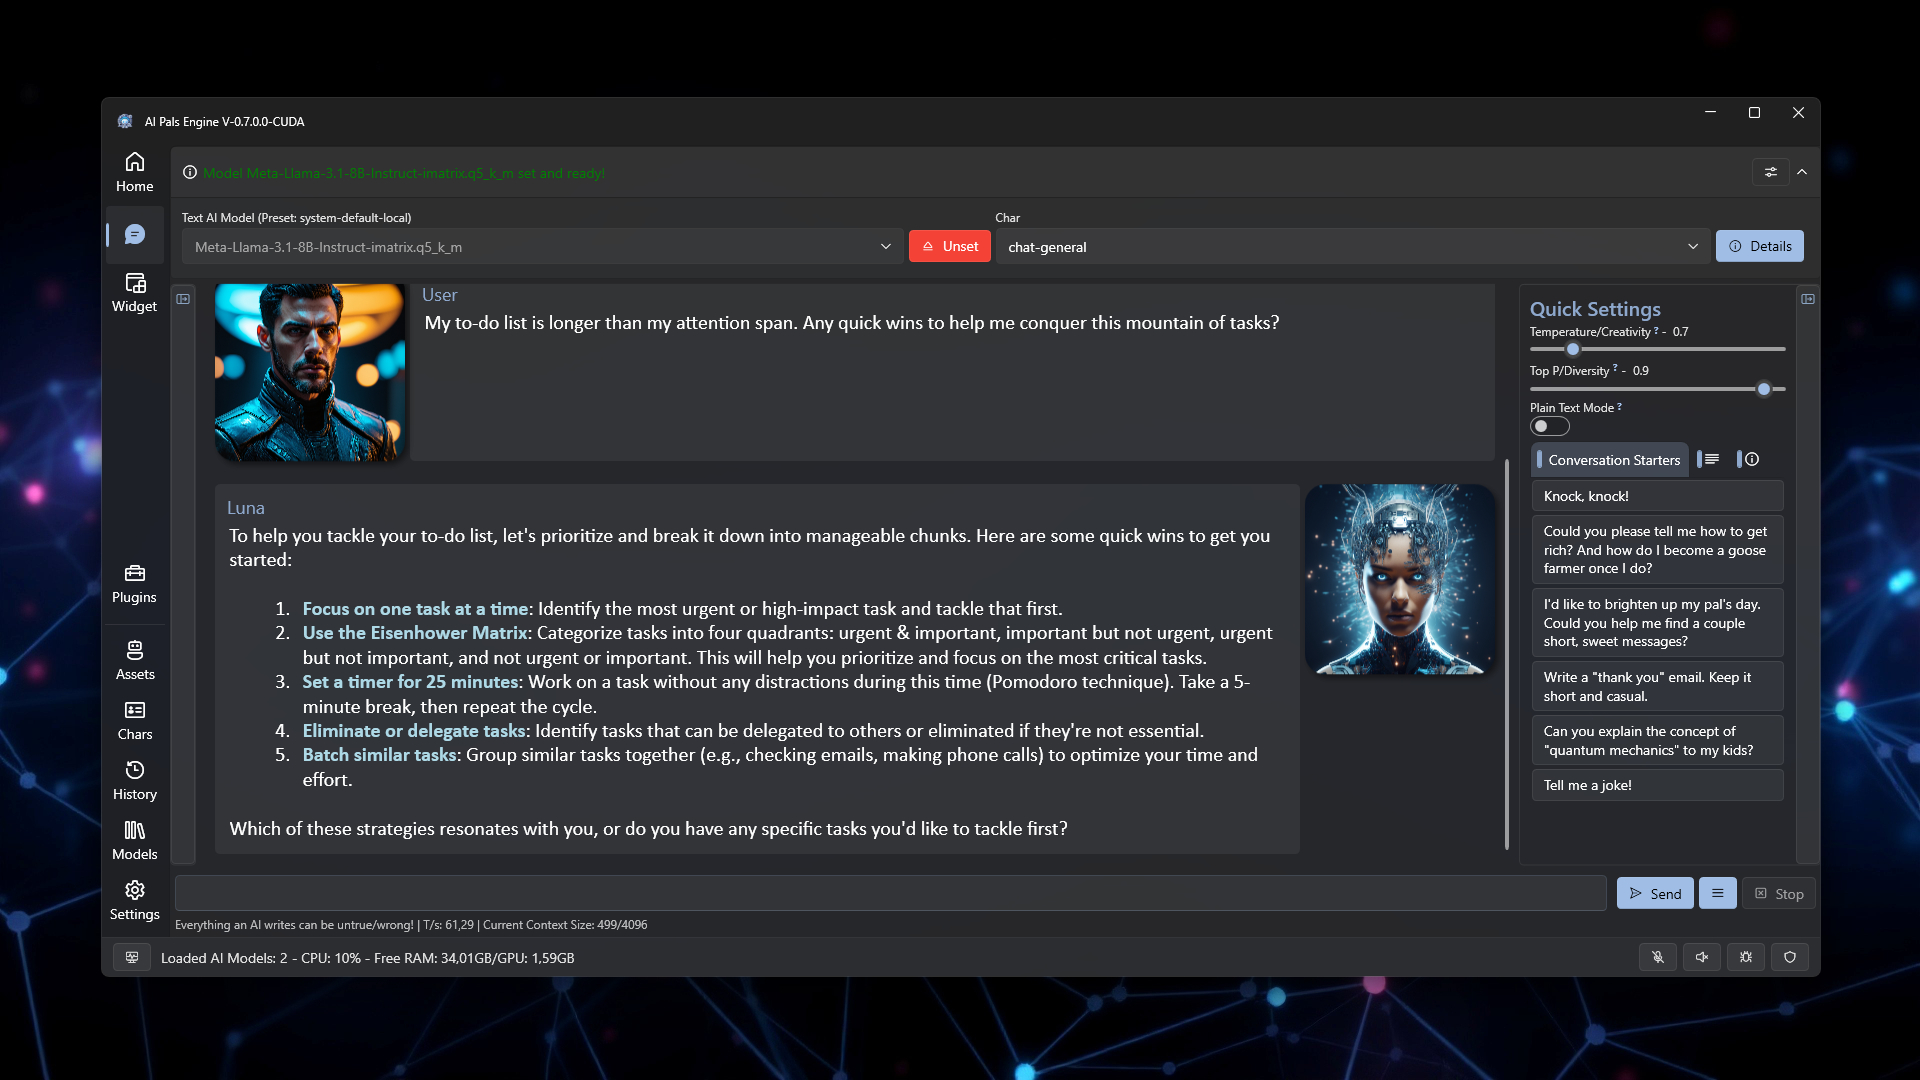Toggle the muted microphone button

1657,957
